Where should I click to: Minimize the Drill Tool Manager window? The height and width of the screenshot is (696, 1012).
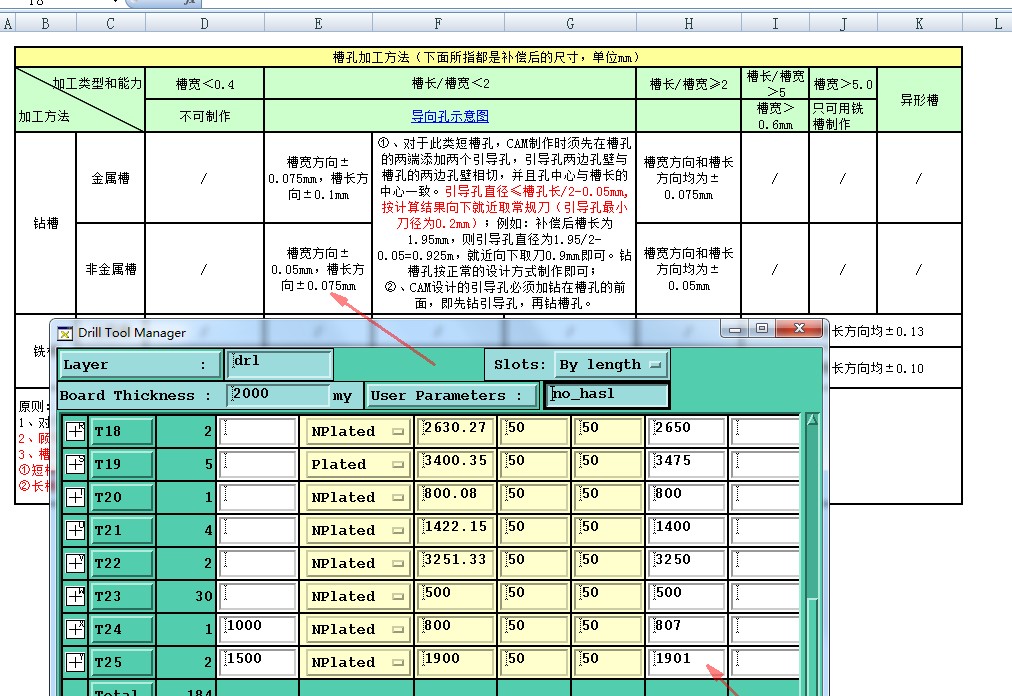click(x=734, y=328)
